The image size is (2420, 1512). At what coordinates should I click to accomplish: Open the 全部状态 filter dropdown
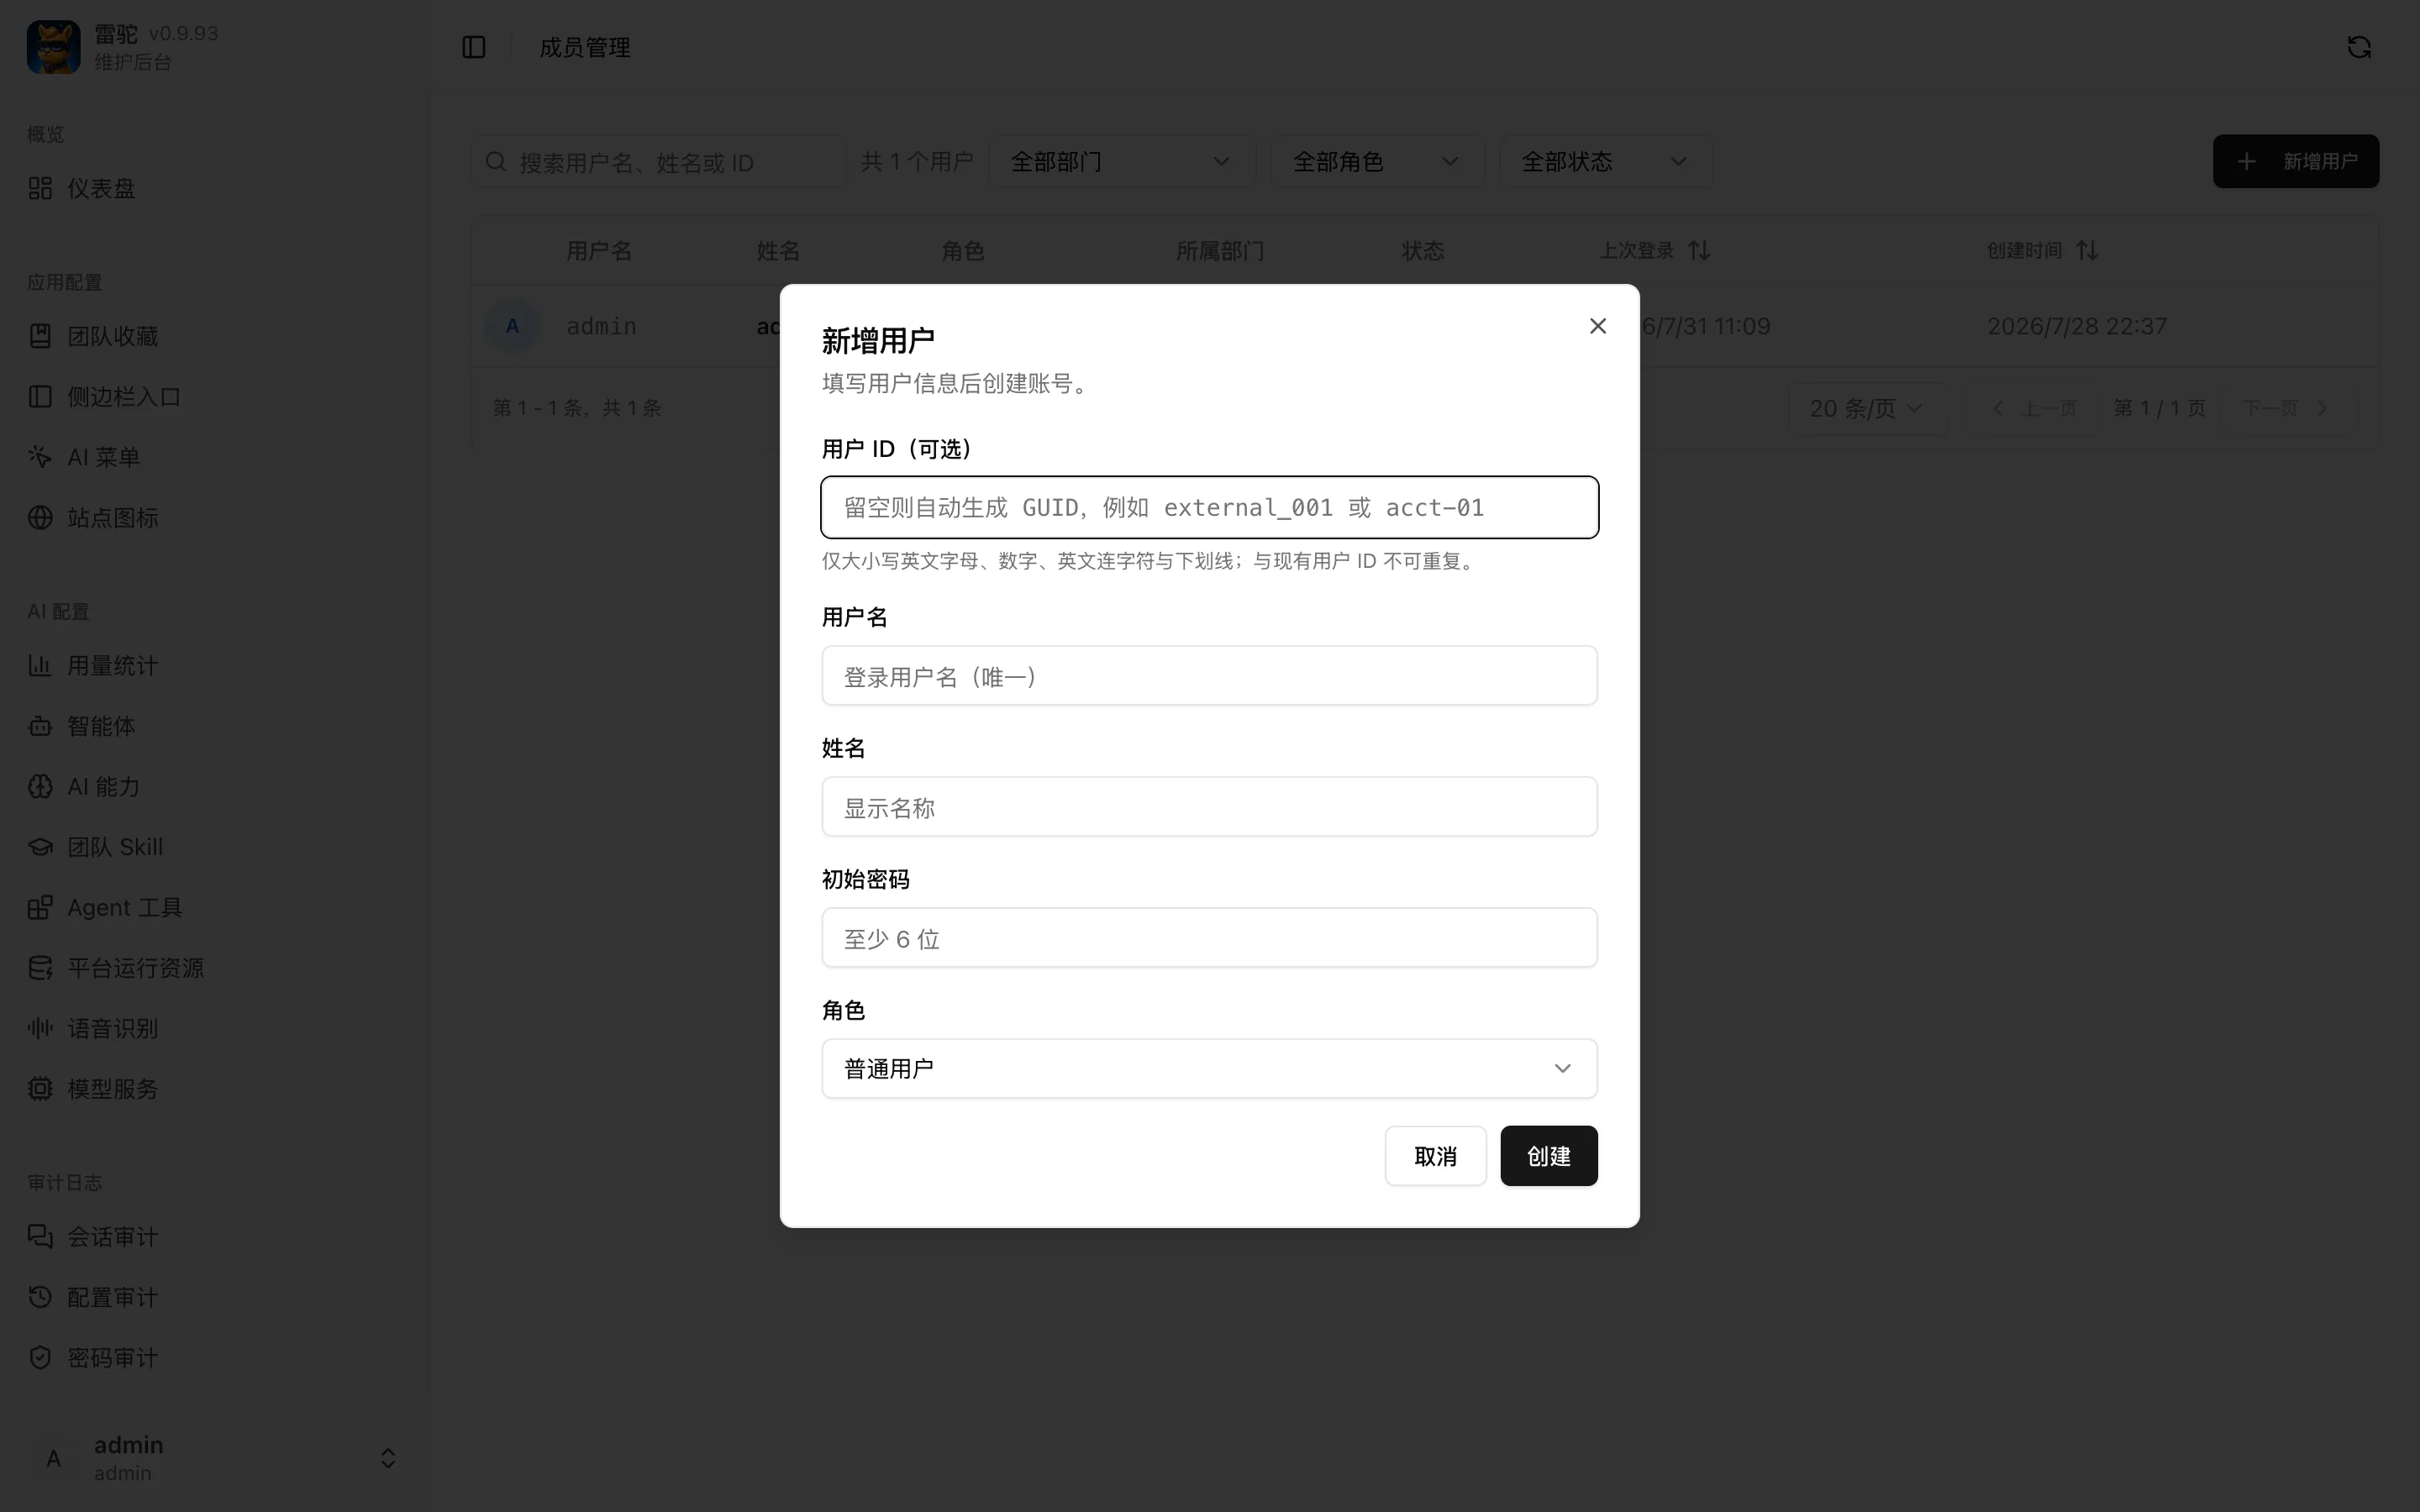click(x=1605, y=161)
